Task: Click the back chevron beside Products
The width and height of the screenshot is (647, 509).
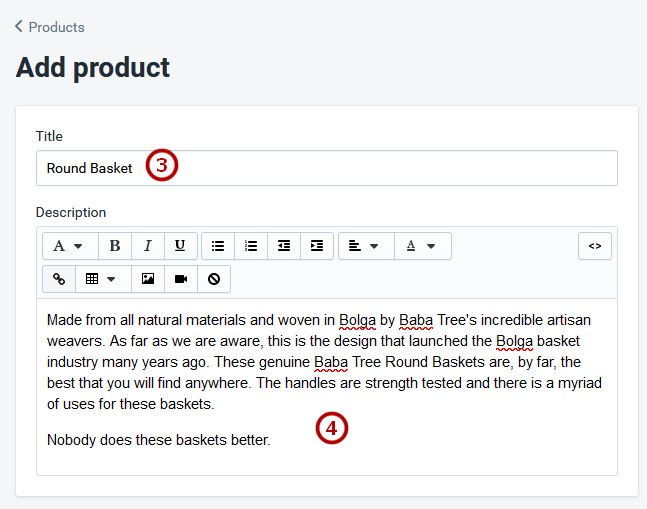Action: coord(19,26)
